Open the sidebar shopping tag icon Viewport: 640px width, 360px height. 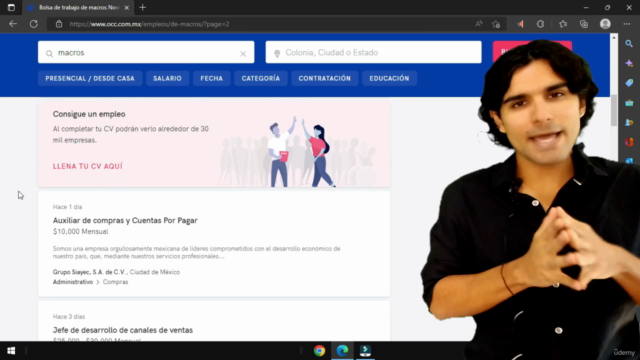click(x=629, y=83)
